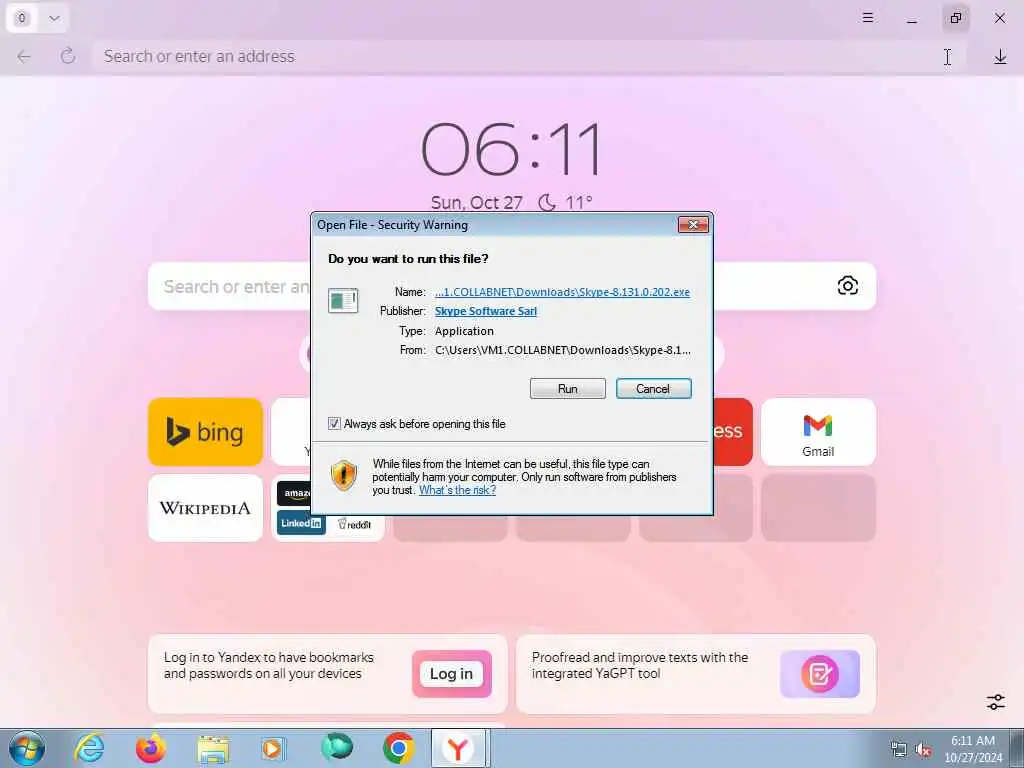Open the Skype-8.131.0.202.exe name link

pyautogui.click(x=562, y=292)
